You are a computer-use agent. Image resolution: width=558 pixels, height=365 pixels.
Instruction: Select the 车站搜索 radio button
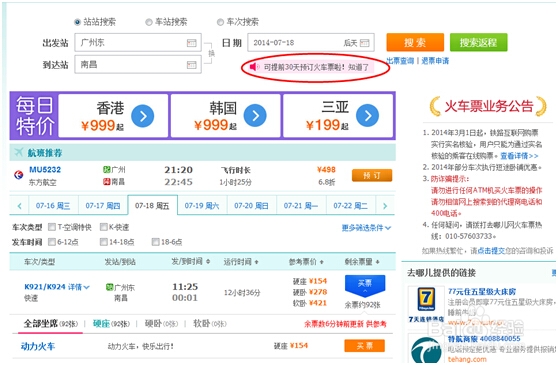coord(149,22)
